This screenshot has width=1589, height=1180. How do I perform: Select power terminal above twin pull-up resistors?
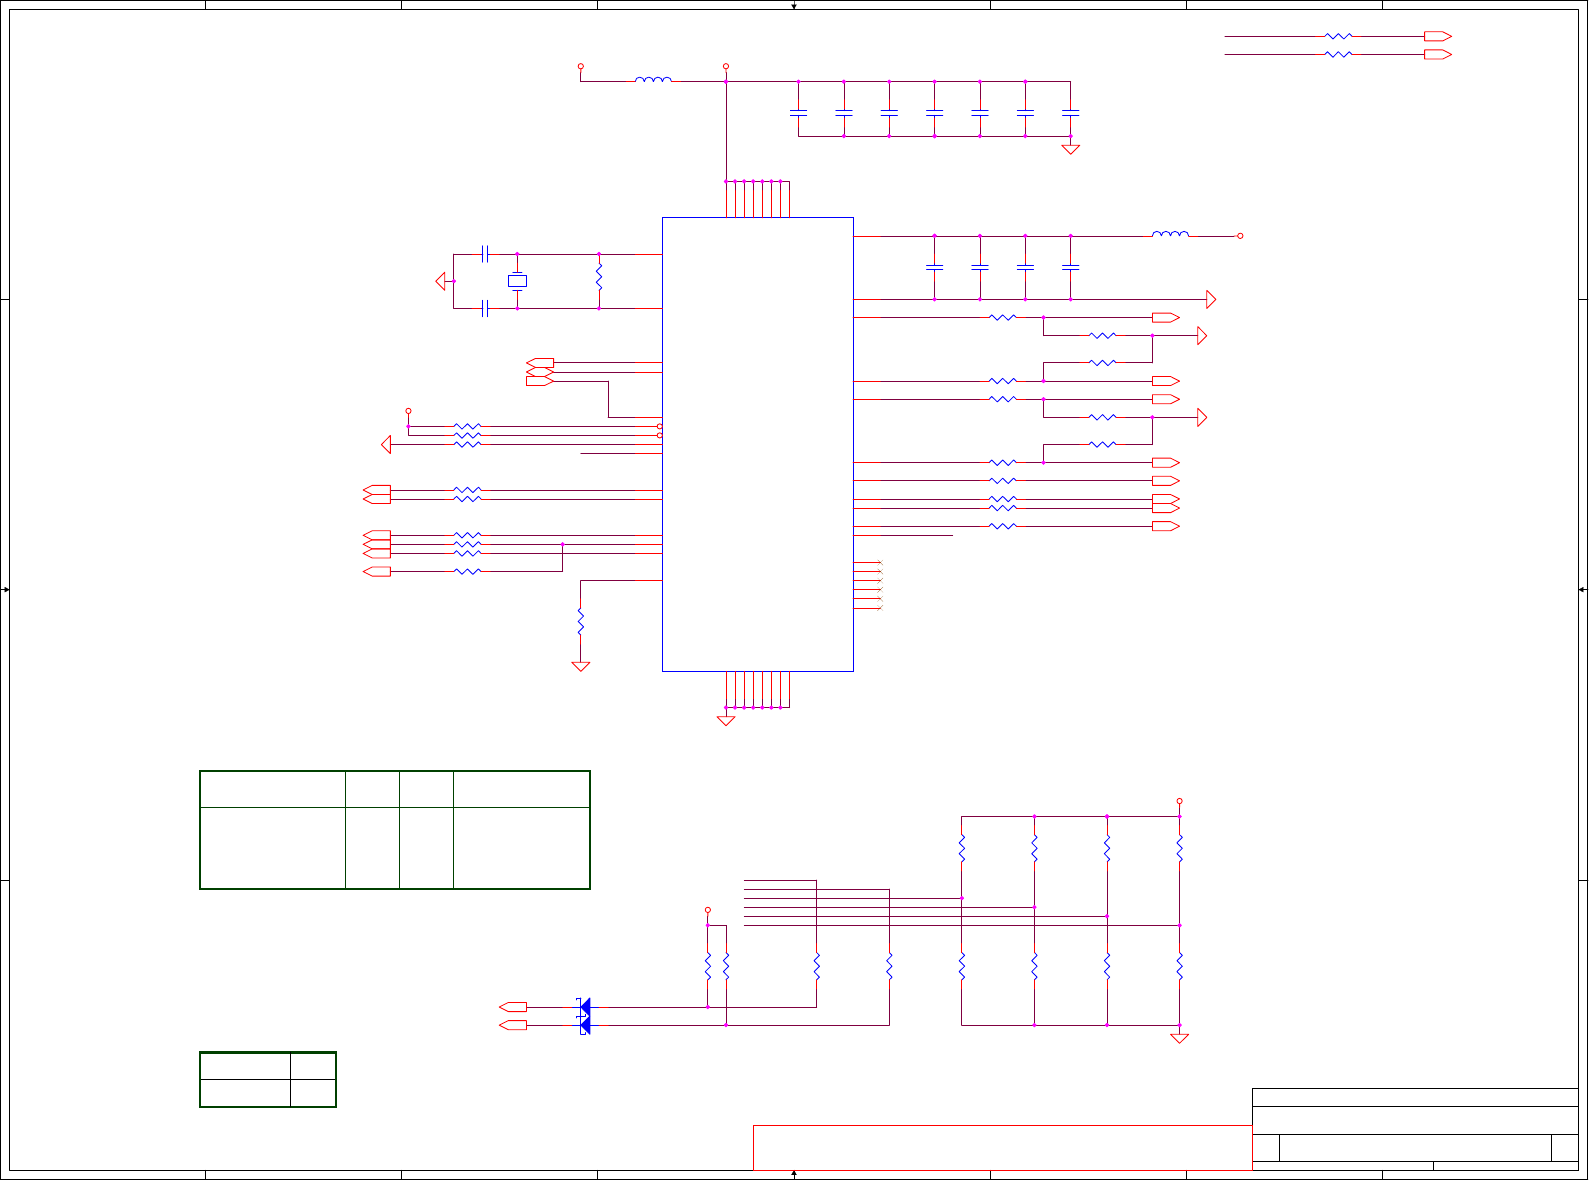pyautogui.click(x=708, y=910)
